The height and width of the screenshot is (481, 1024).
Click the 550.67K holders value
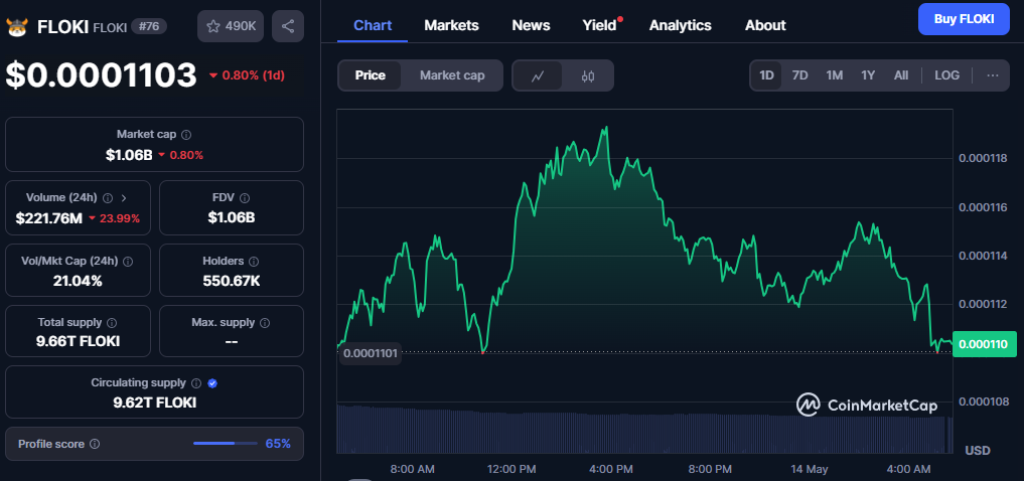point(231,281)
